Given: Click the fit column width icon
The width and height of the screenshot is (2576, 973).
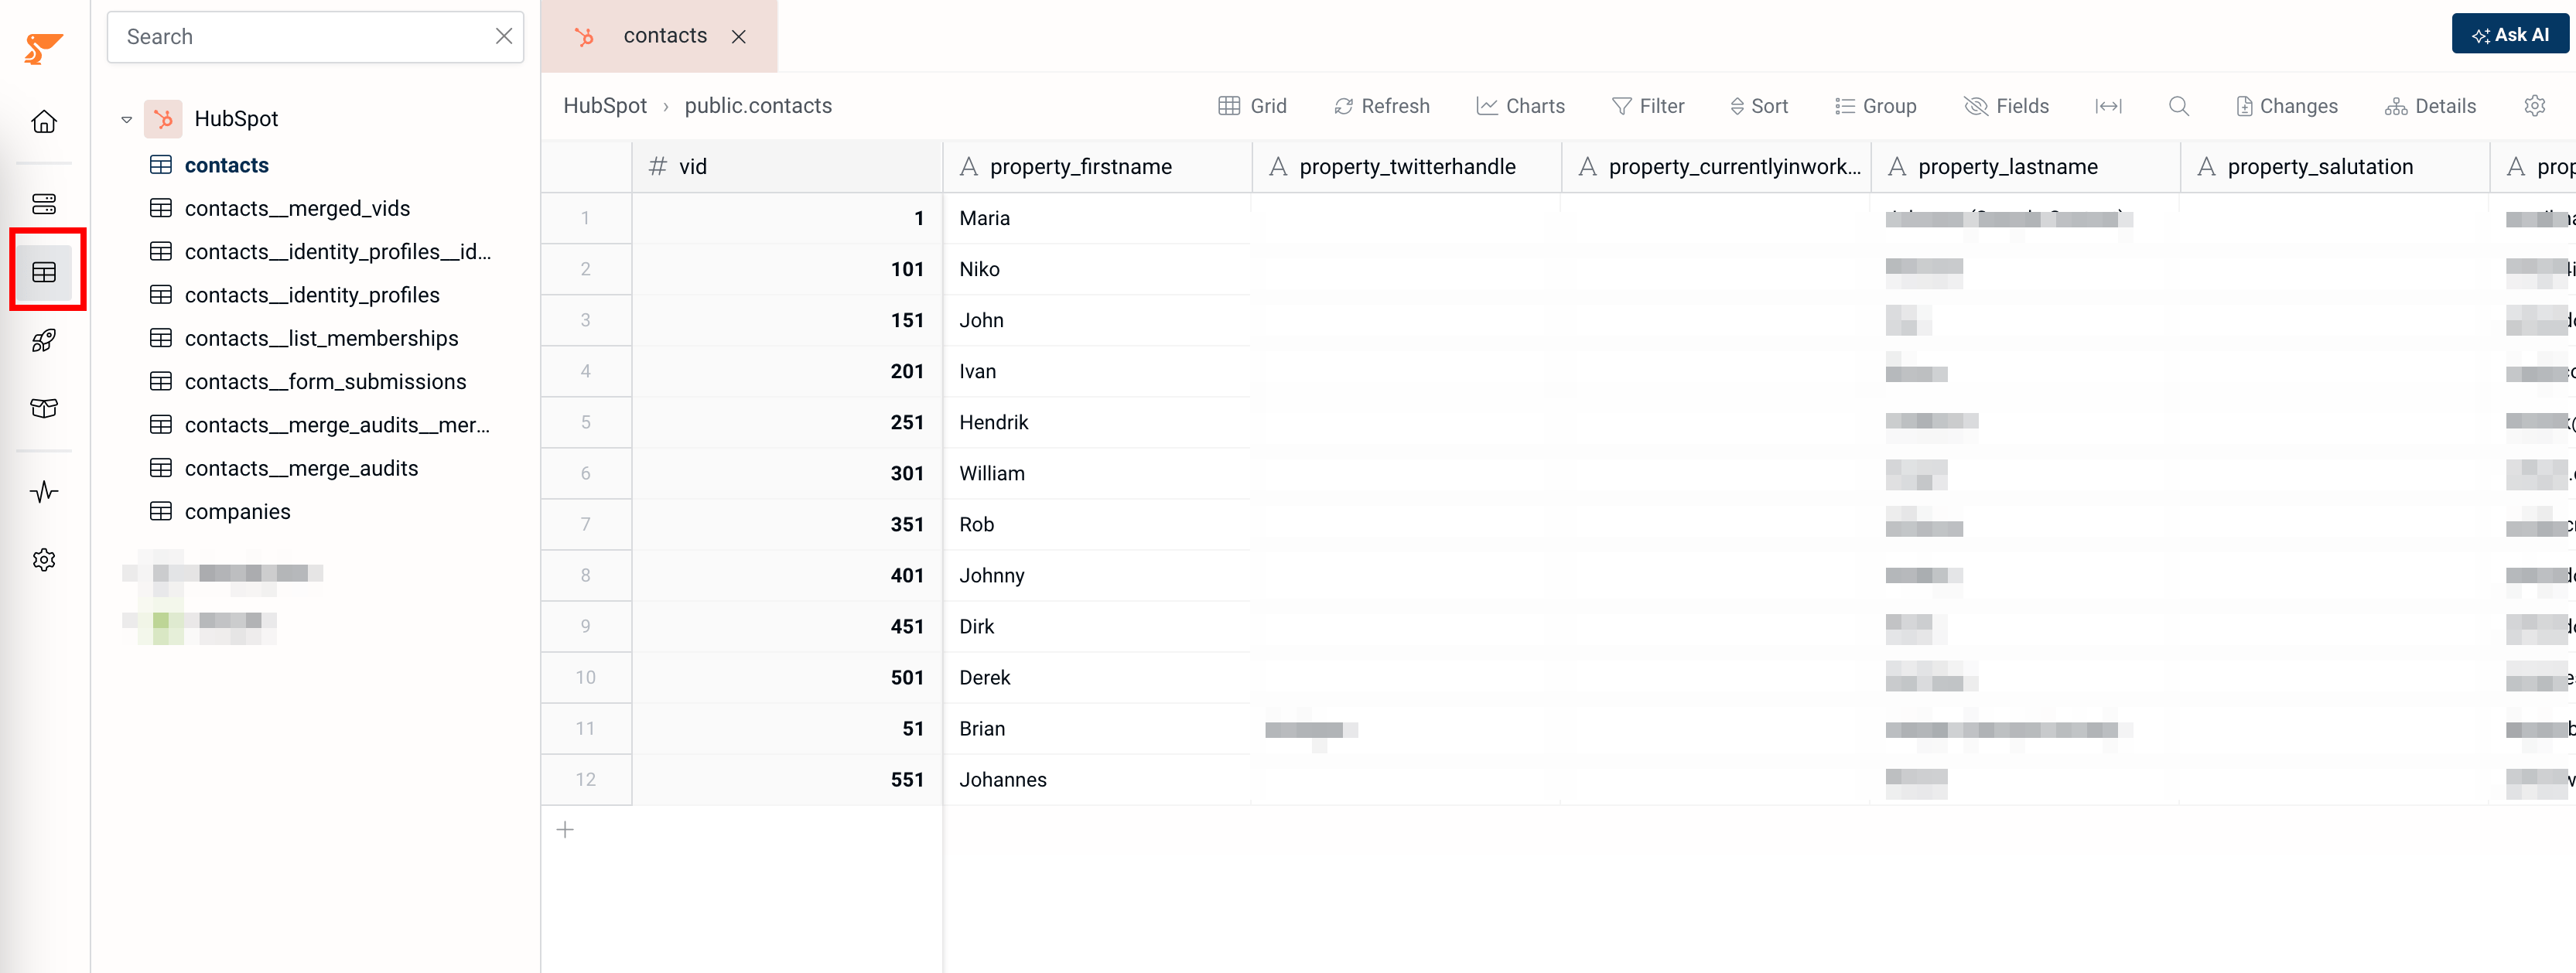Looking at the screenshot, I should click(x=2108, y=106).
